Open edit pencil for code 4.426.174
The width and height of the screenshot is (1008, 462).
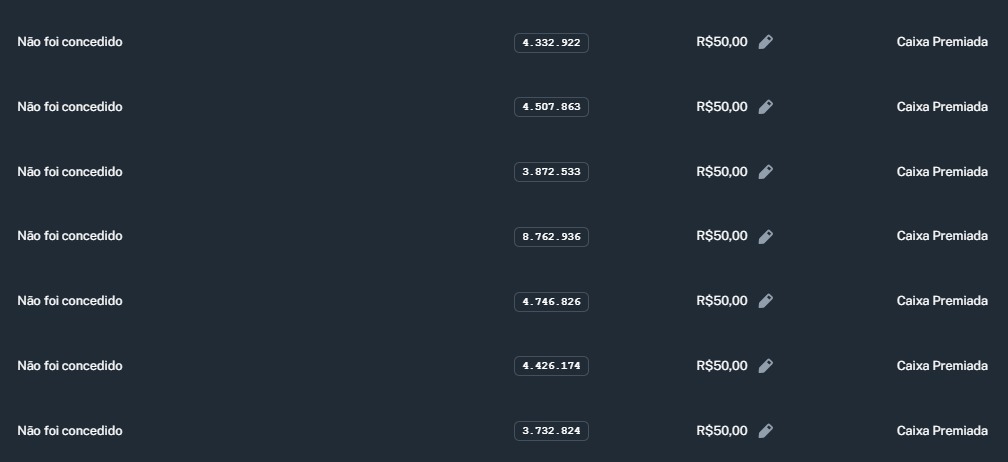pos(765,366)
